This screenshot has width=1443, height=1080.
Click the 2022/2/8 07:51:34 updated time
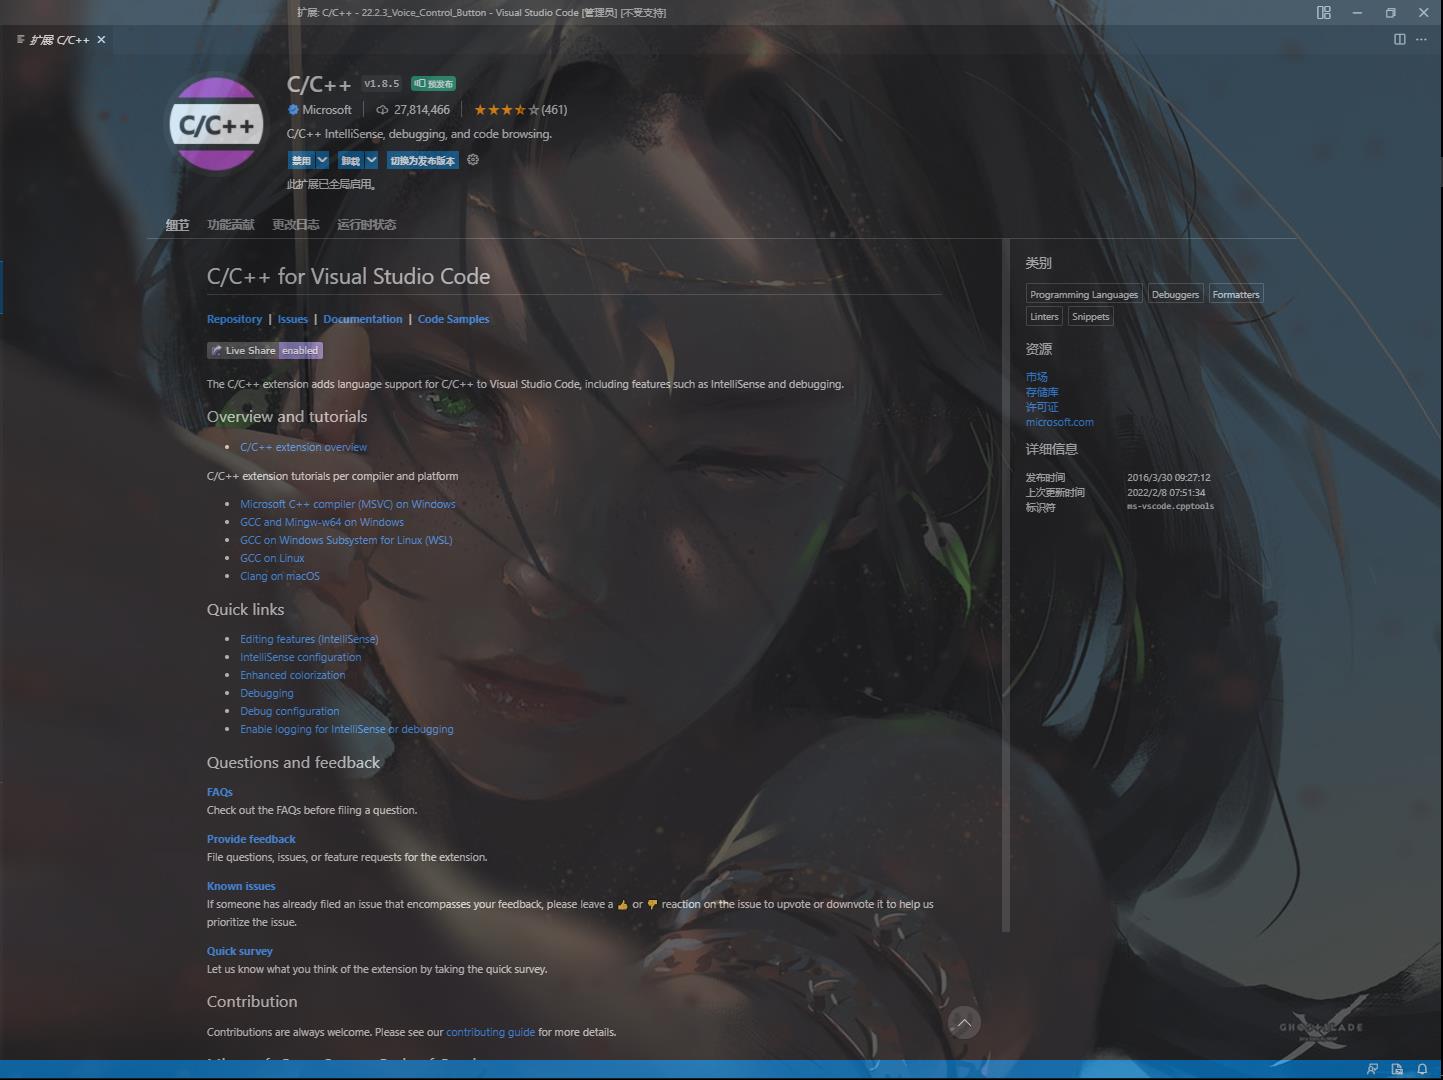coord(1166,492)
